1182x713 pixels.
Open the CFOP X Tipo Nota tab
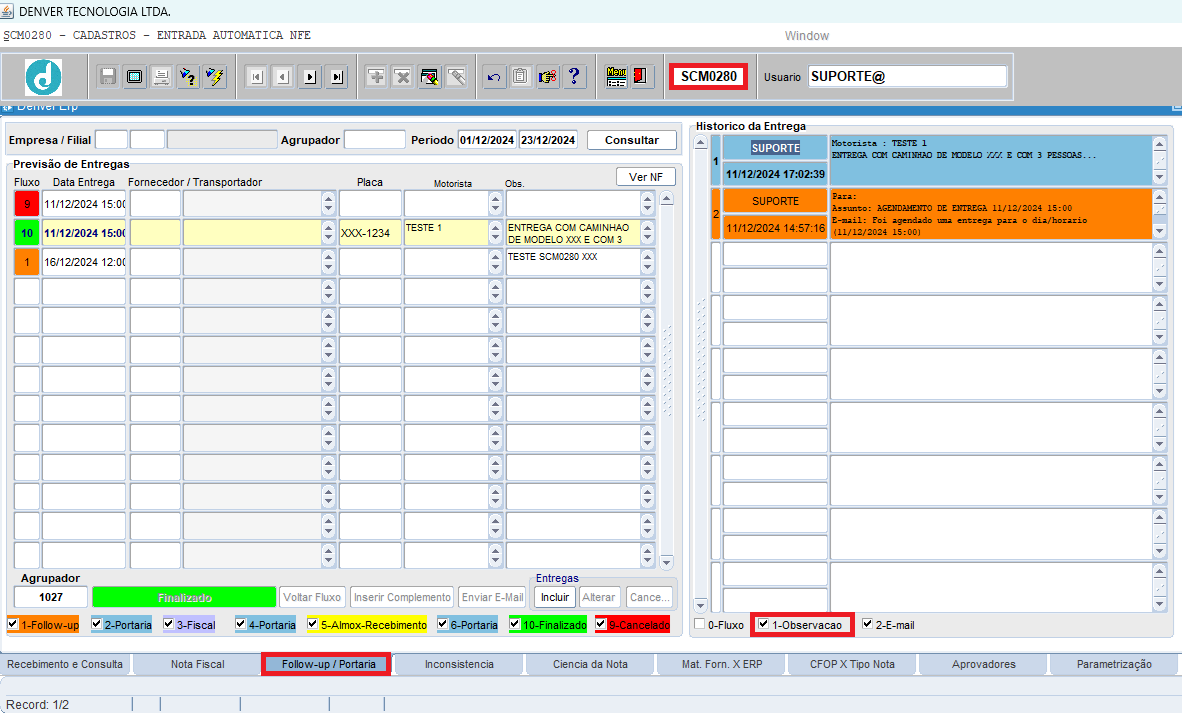pos(853,664)
